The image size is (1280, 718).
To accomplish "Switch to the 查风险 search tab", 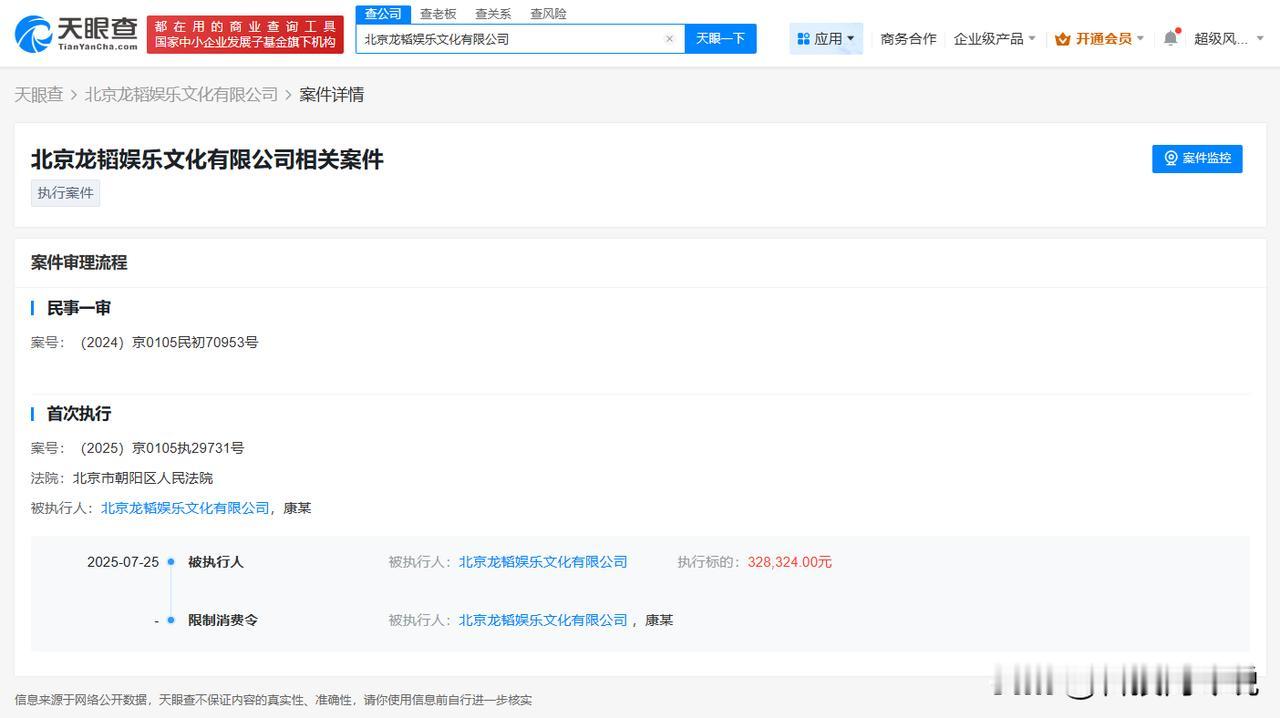I will tap(548, 13).
